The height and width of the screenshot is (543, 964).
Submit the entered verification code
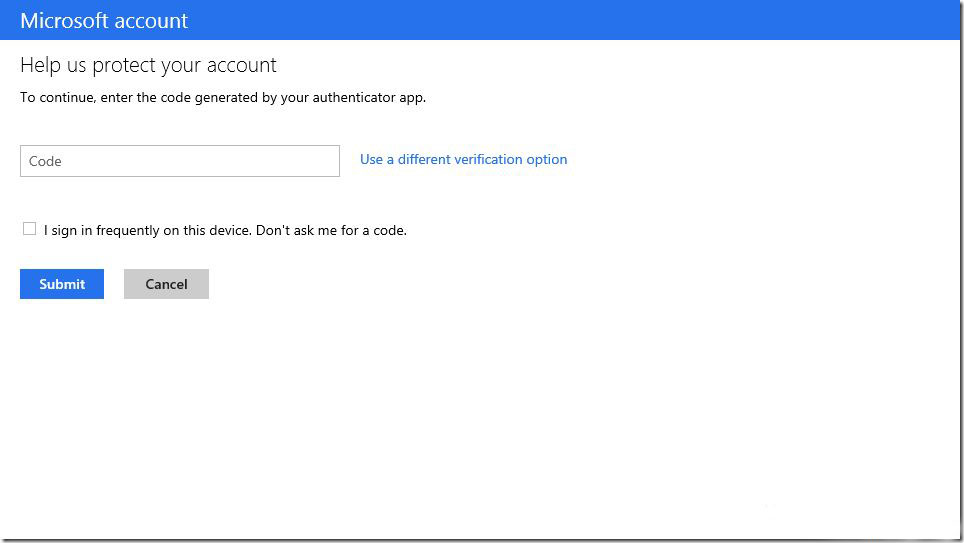(62, 284)
